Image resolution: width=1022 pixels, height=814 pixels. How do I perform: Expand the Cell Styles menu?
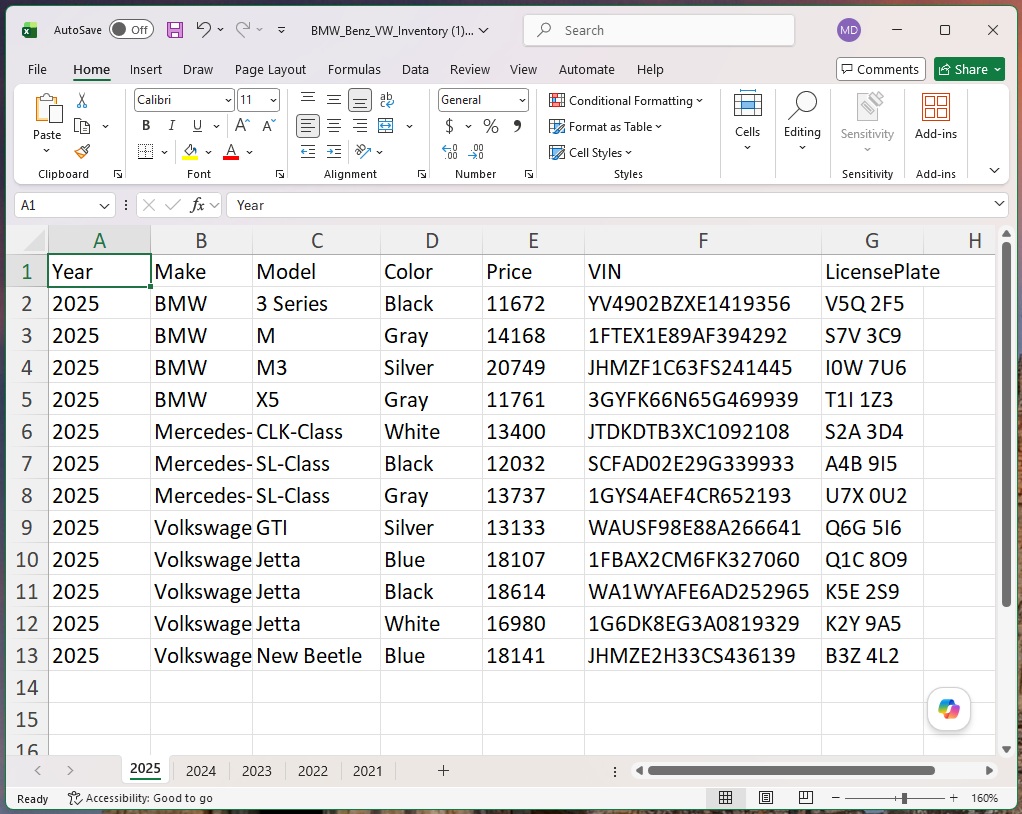[x=590, y=153]
